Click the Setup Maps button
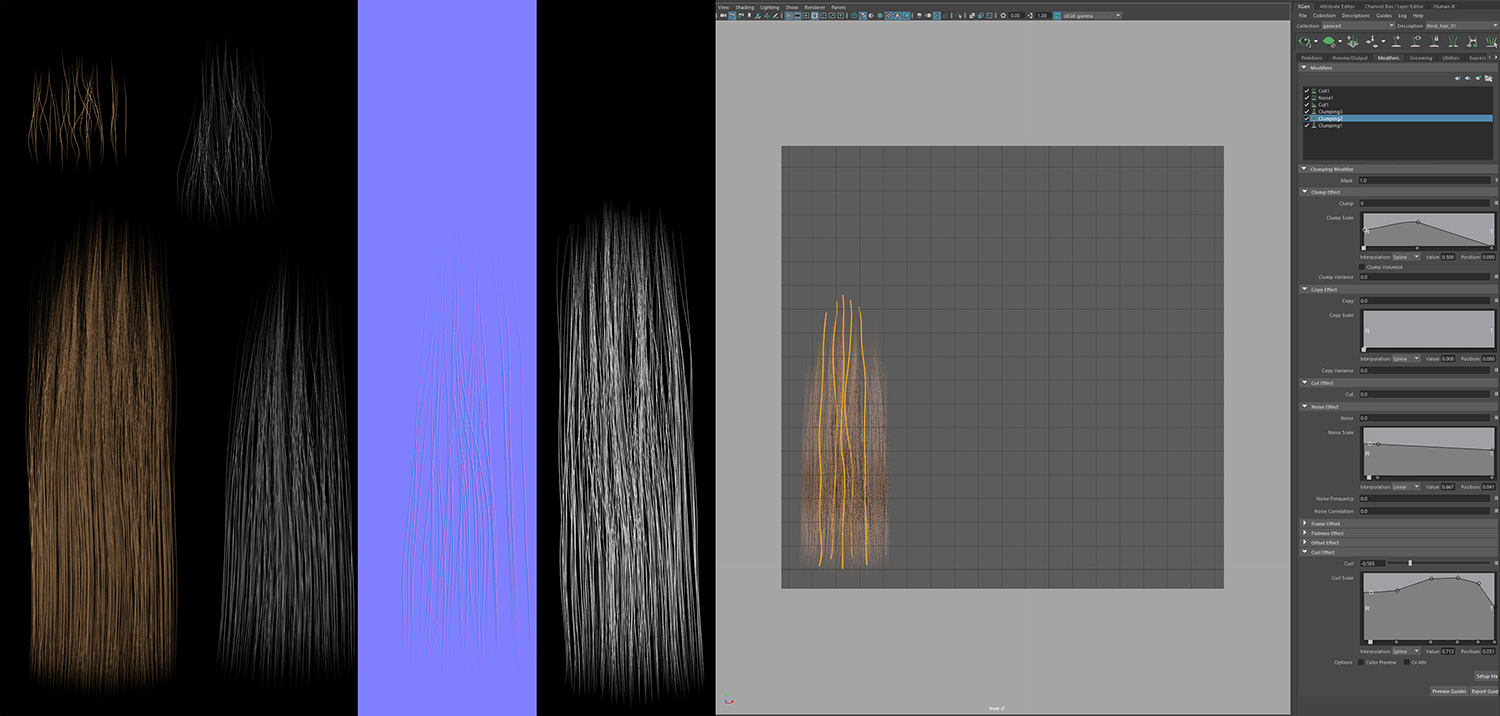The width and height of the screenshot is (1500, 716). (x=1487, y=676)
